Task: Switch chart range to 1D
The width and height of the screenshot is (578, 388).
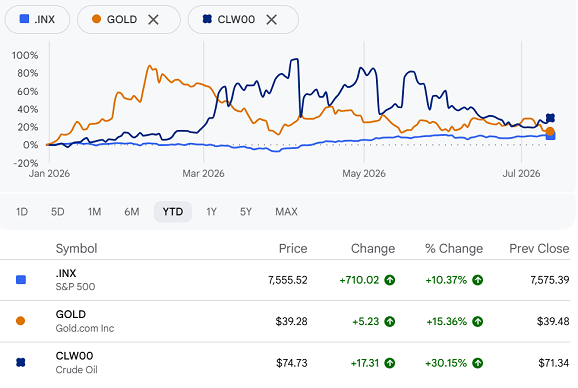Action: (22, 212)
